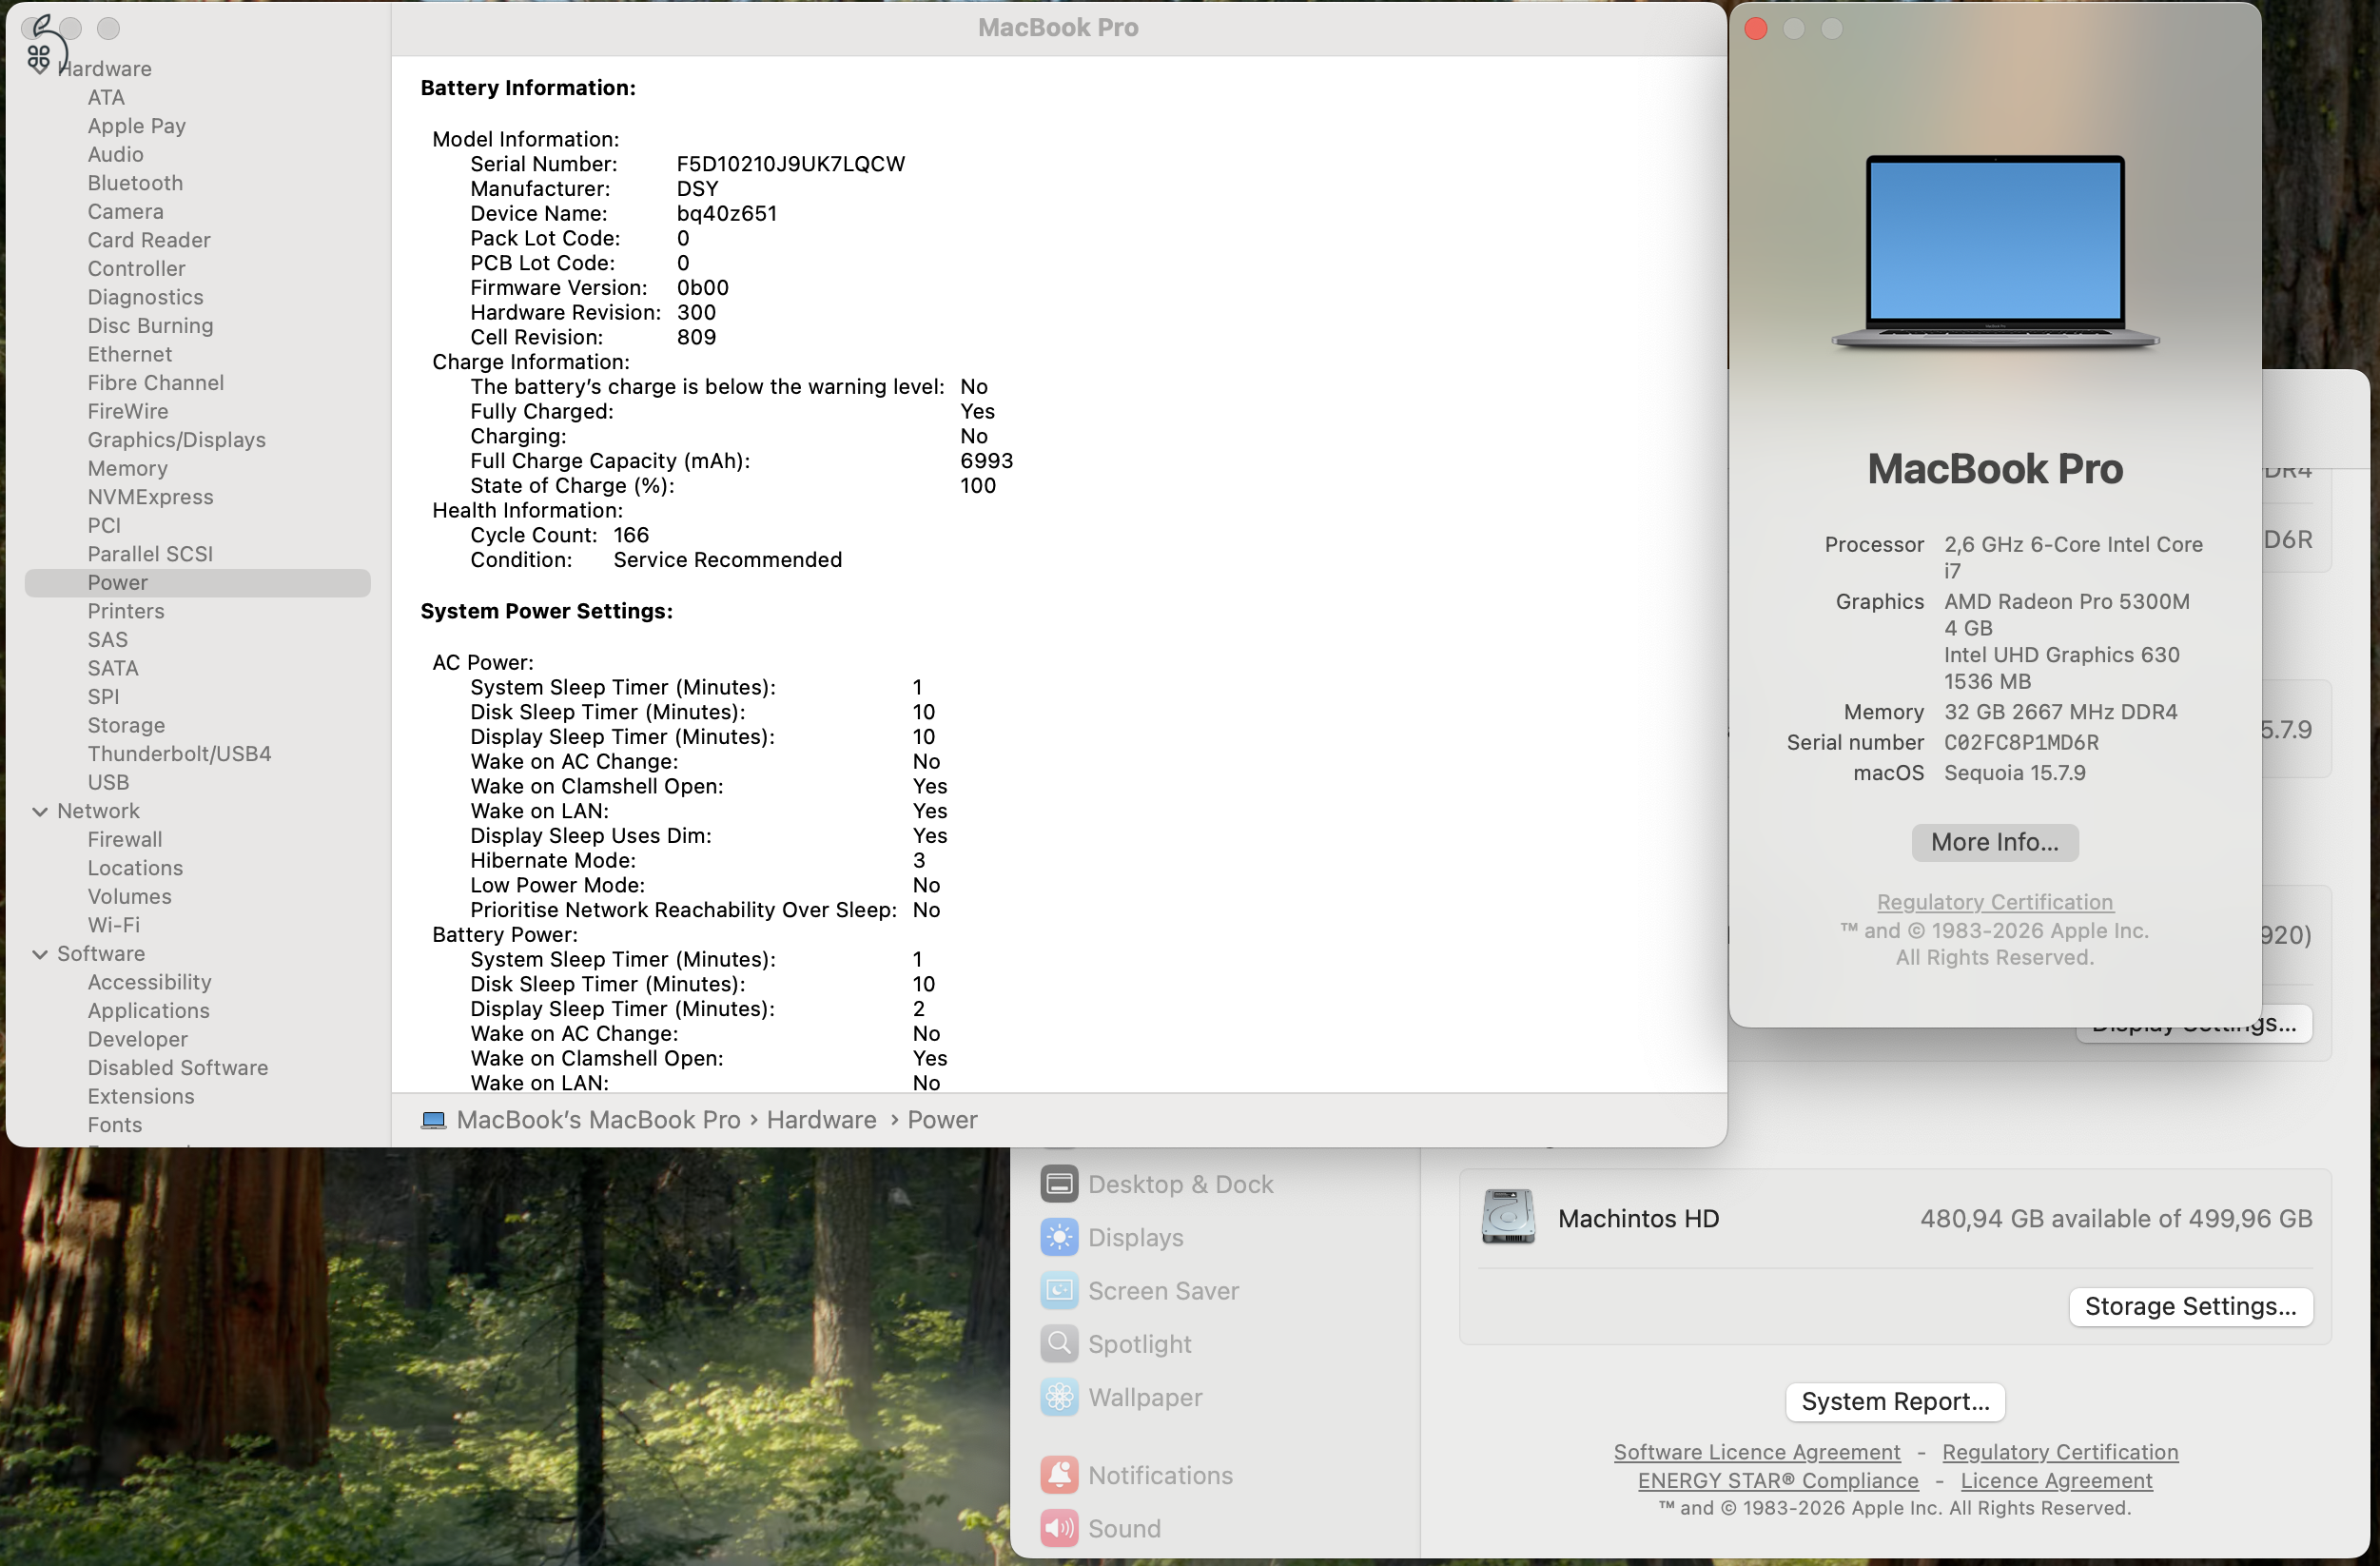Select Parallel SCSI in the sidebar
2380x1566 pixels.
coord(151,554)
